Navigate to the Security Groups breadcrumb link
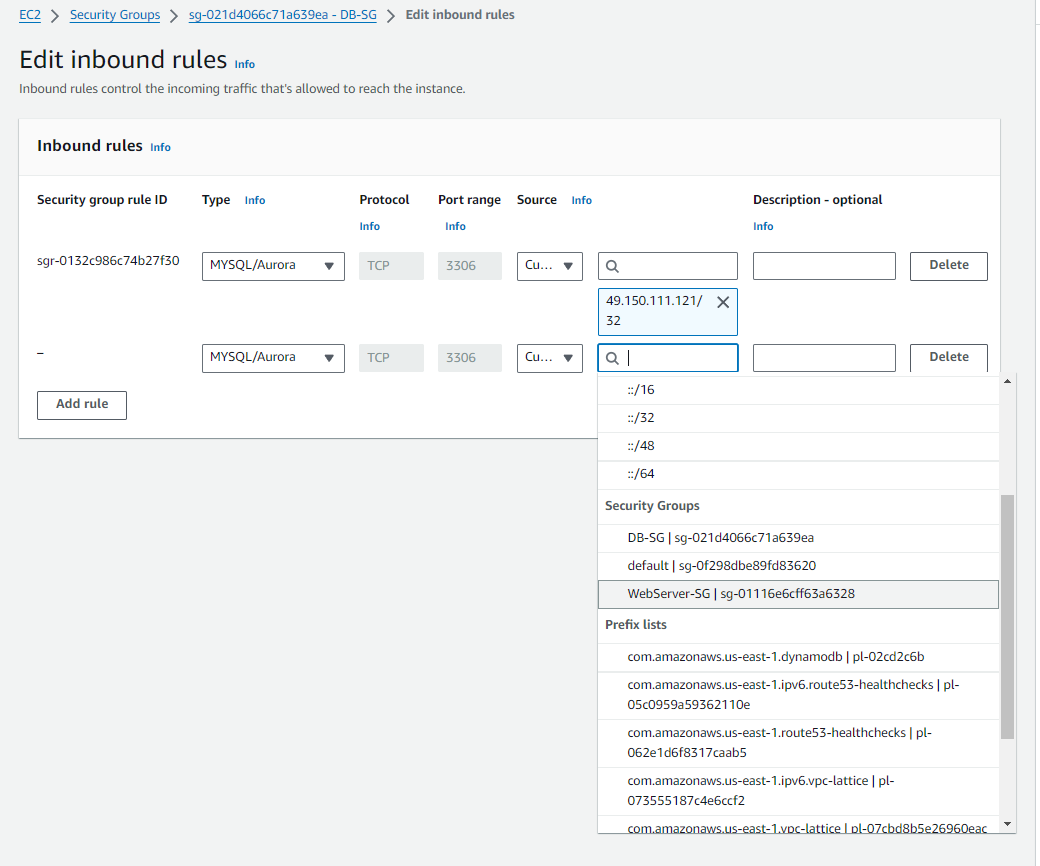The height and width of the screenshot is (866, 1040). click(114, 15)
